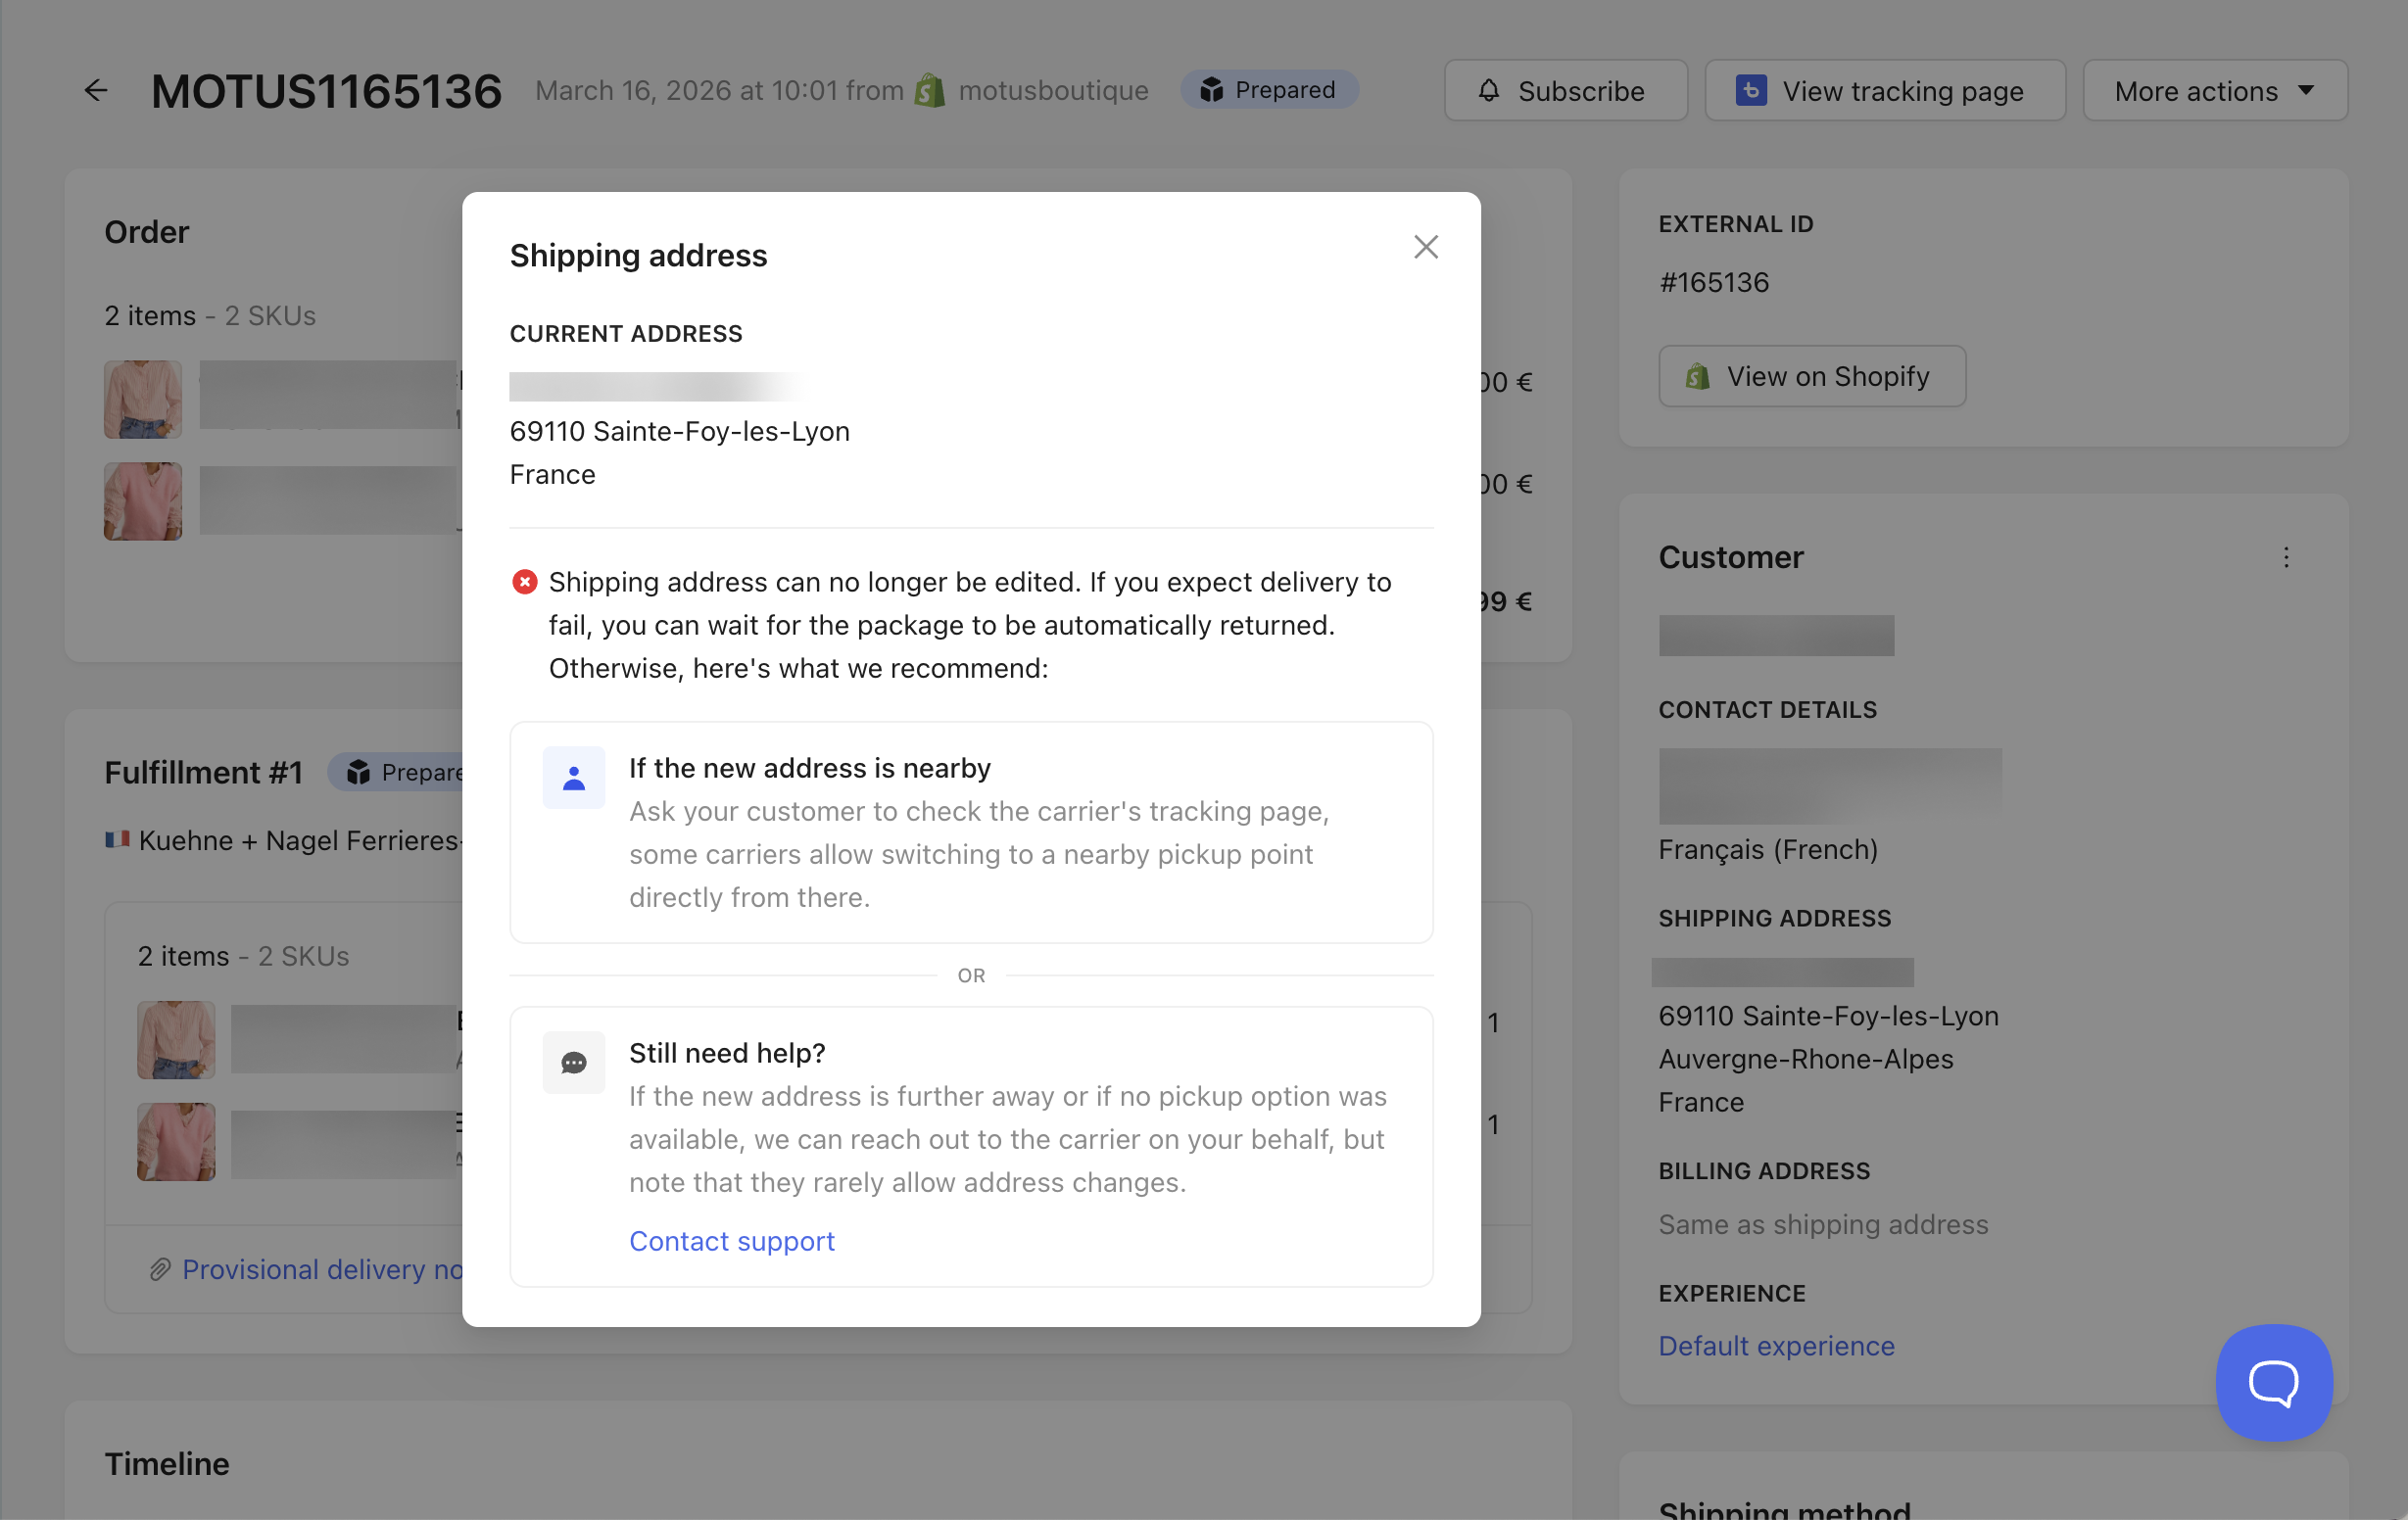The image size is (2408, 1520).
Task: Click the Subscribe bell button
Action: pyautogui.click(x=1564, y=91)
